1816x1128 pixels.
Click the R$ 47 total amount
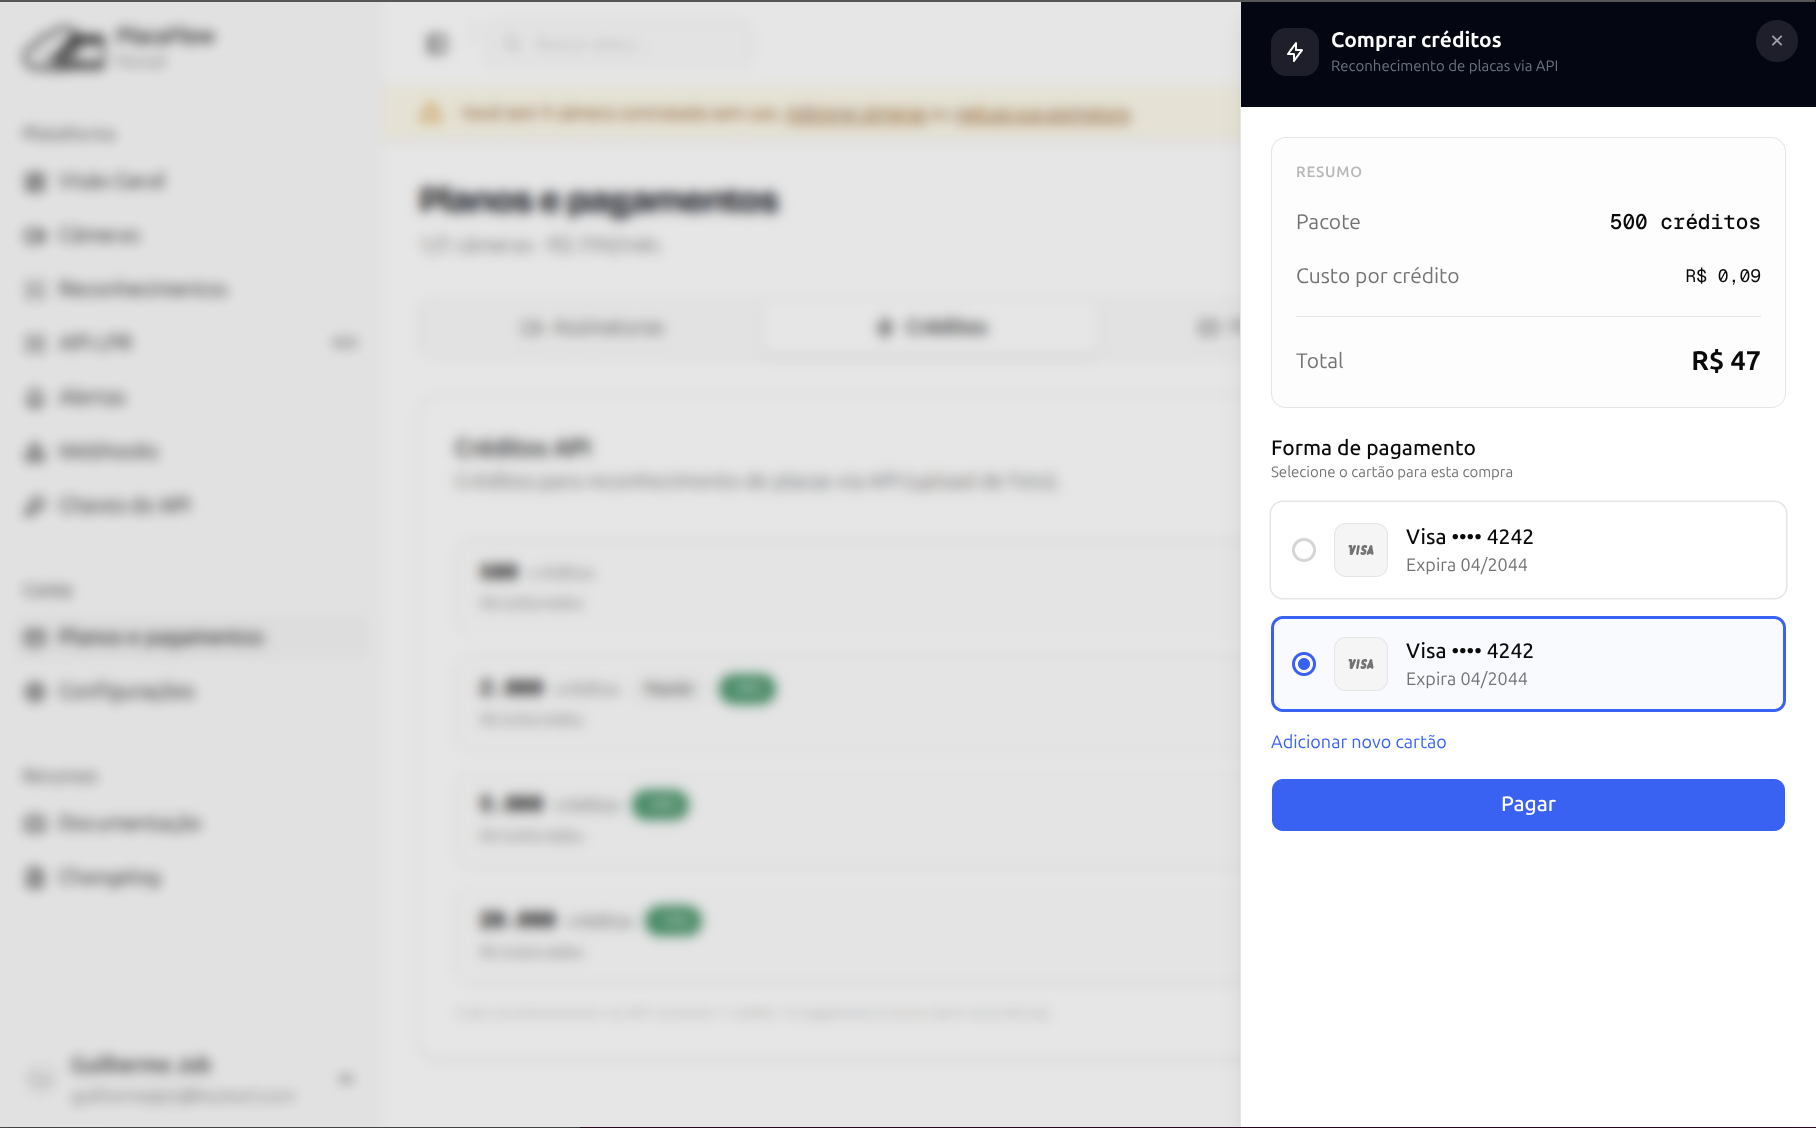pyautogui.click(x=1725, y=361)
